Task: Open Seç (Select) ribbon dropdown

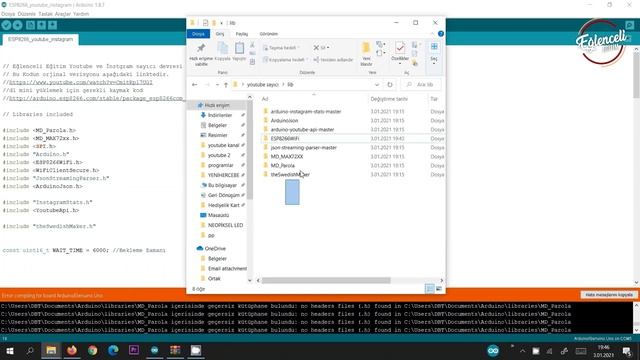Action: pyautogui.click(x=434, y=53)
